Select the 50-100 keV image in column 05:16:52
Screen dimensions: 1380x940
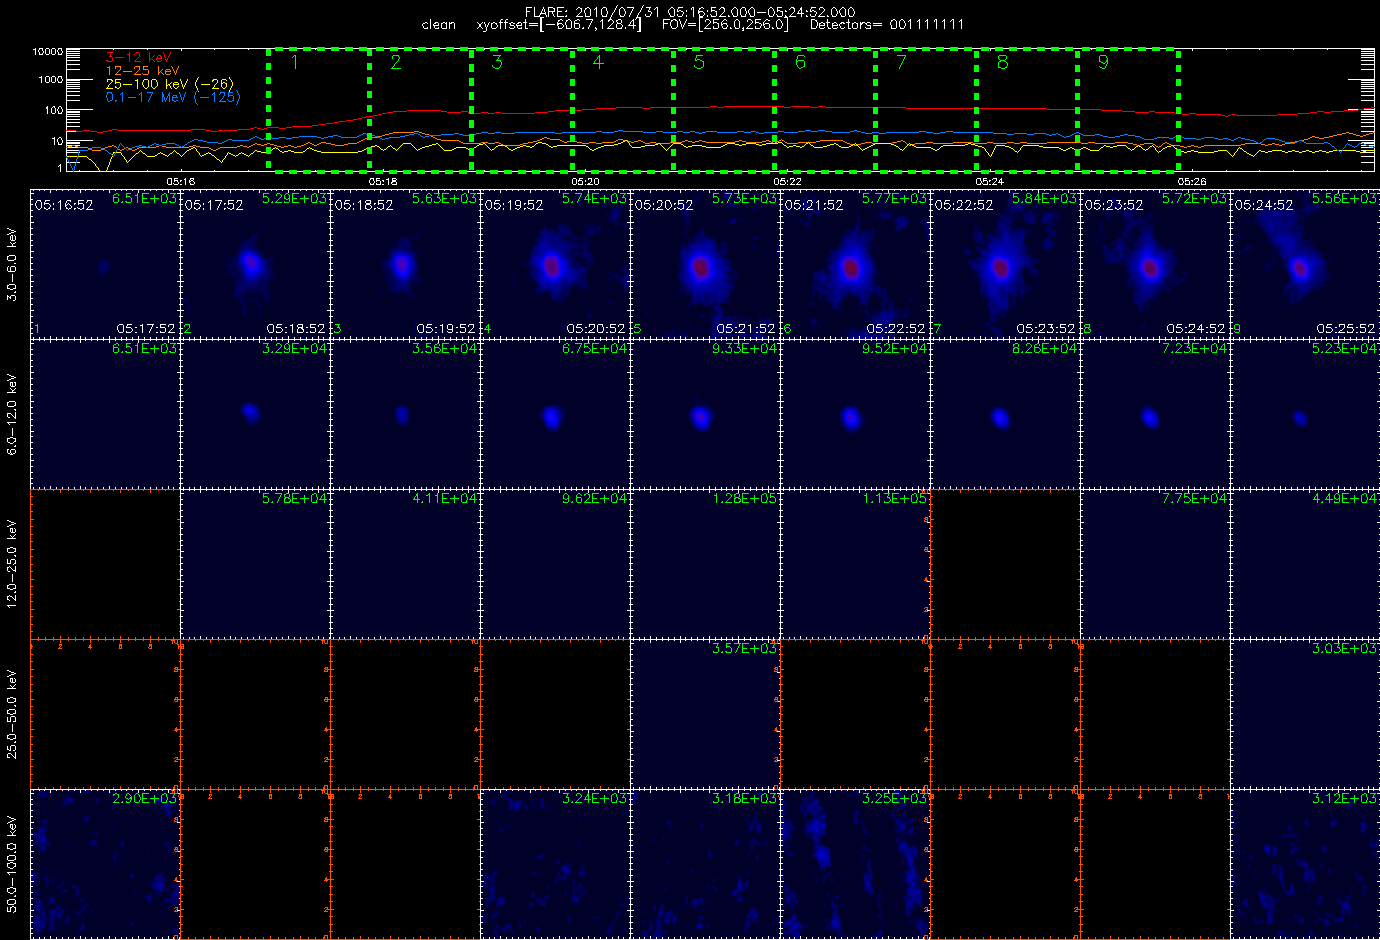click(106, 864)
